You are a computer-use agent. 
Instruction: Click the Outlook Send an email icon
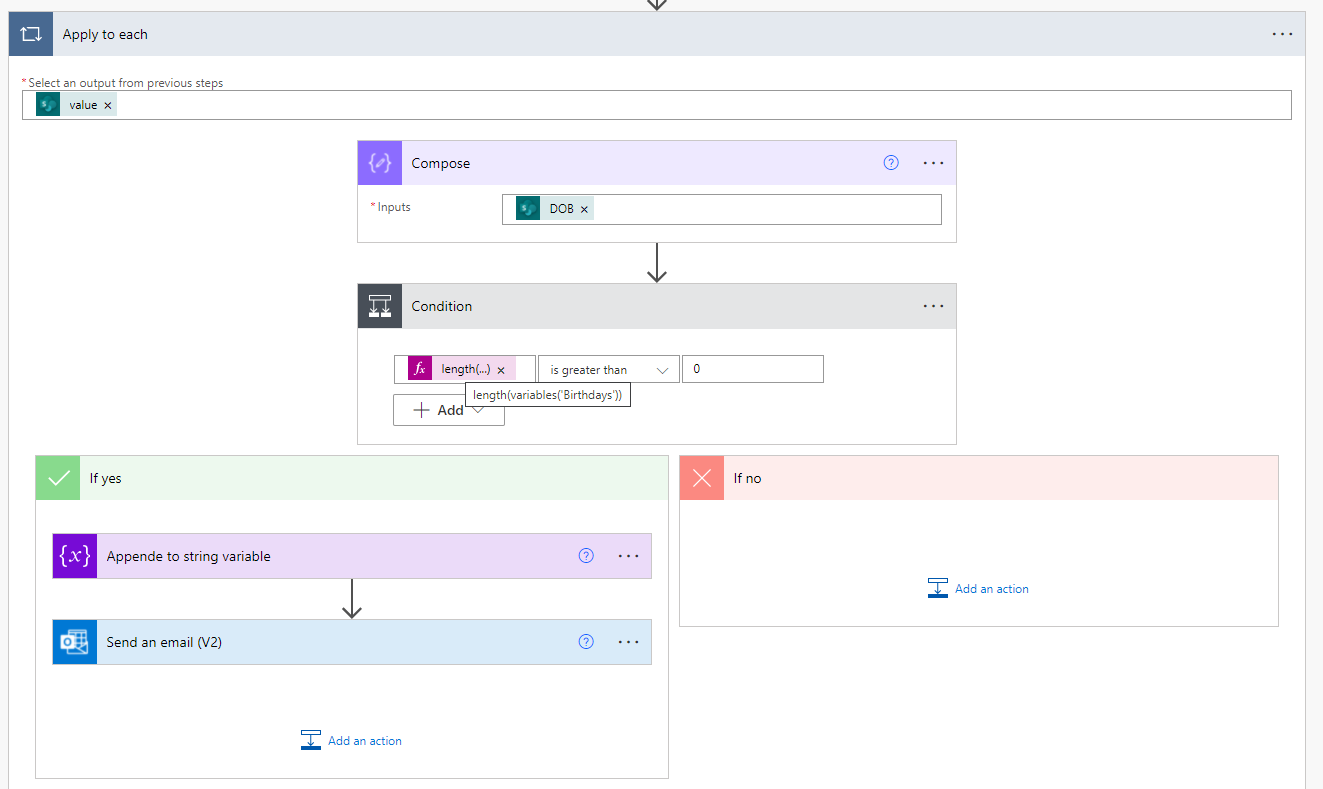75,642
